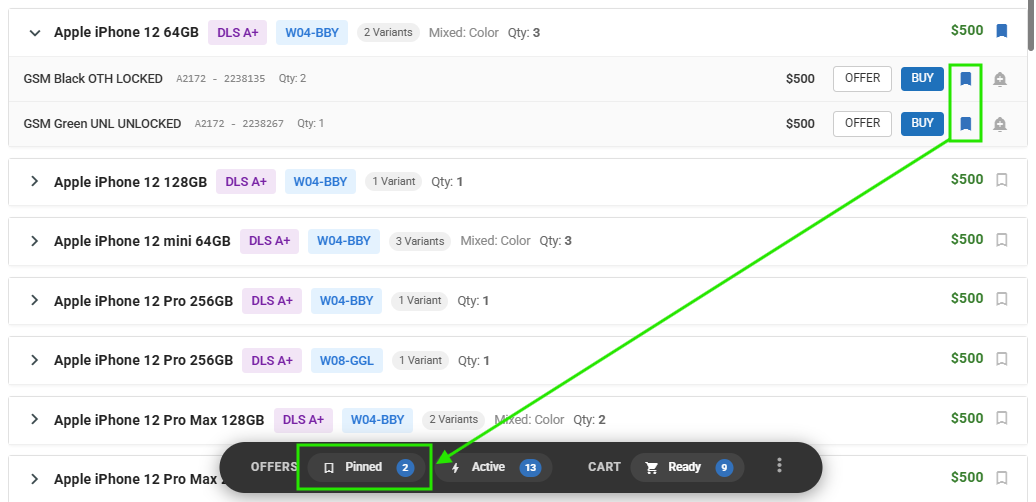Click the 2 Variants chip on iPhone 12 64GB
Screen dimensions: 1036x502
click(x=388, y=32)
